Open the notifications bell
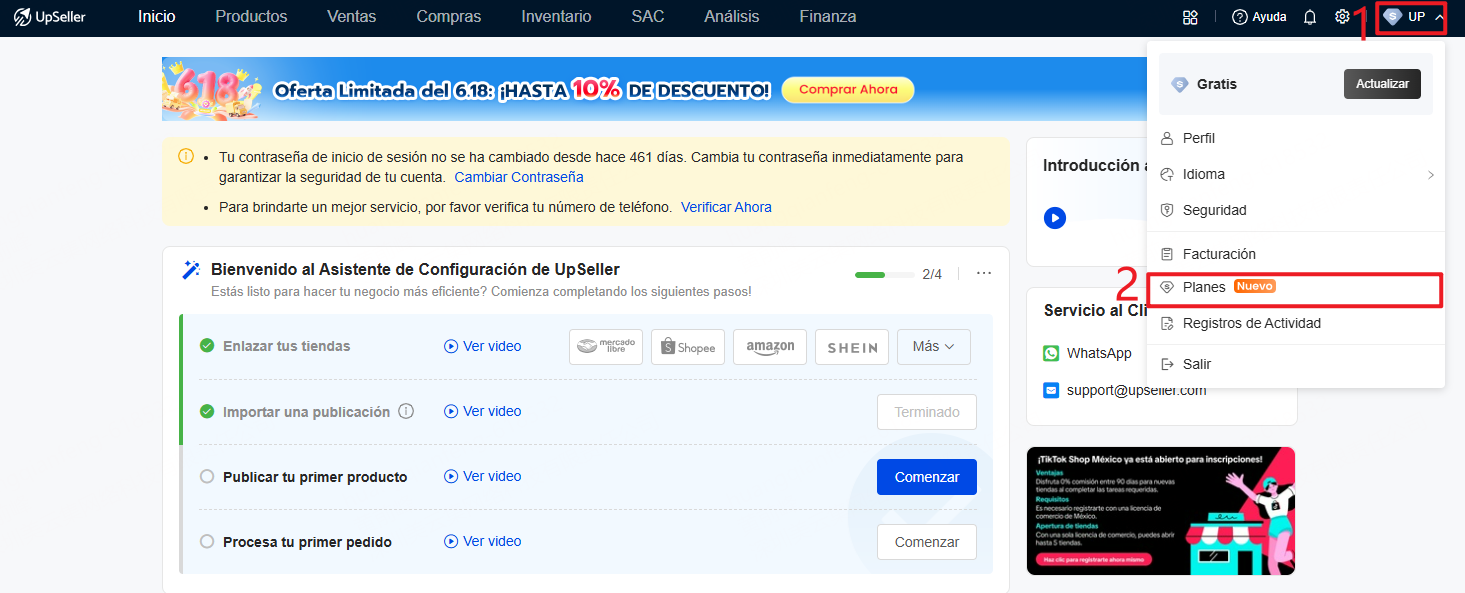The width and height of the screenshot is (1465, 593). (1310, 17)
